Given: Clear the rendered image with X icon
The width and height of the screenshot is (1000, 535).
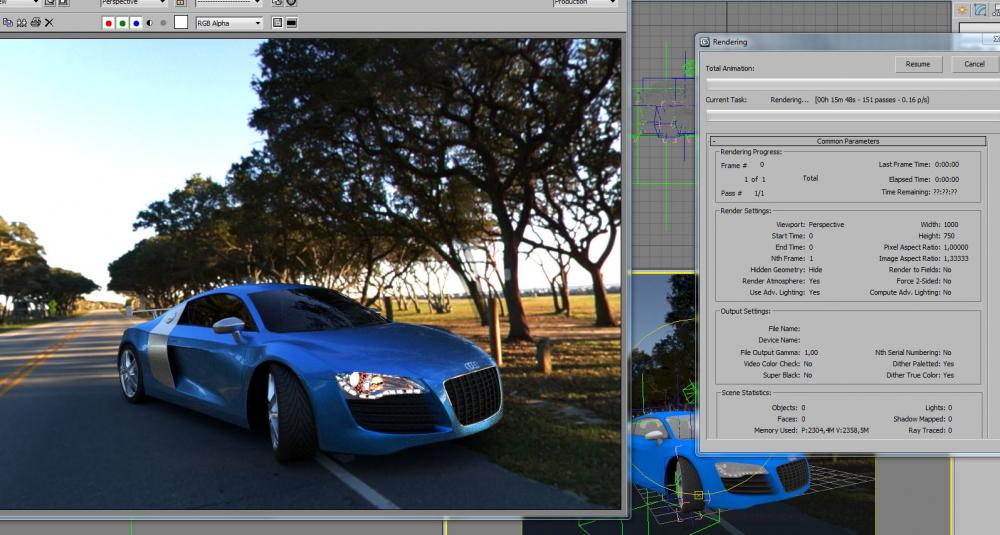Looking at the screenshot, I should (x=49, y=23).
